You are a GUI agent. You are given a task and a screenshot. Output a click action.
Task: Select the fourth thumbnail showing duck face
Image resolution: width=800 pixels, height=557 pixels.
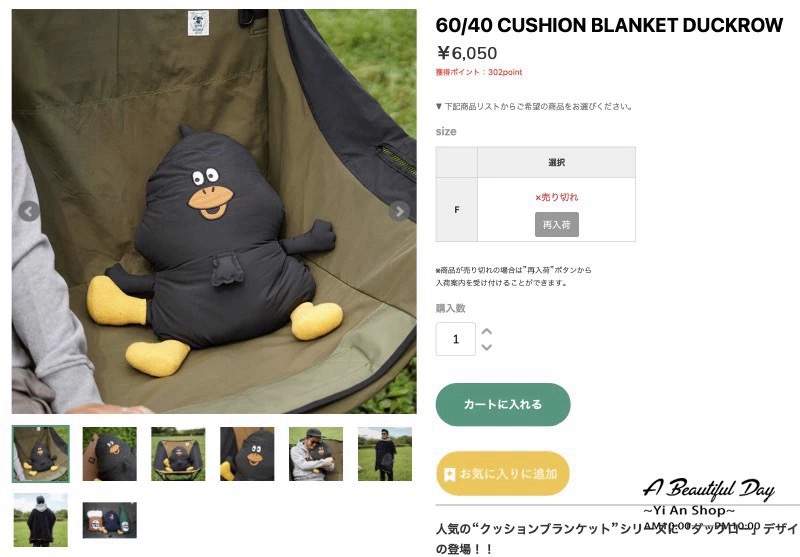[x=247, y=454]
